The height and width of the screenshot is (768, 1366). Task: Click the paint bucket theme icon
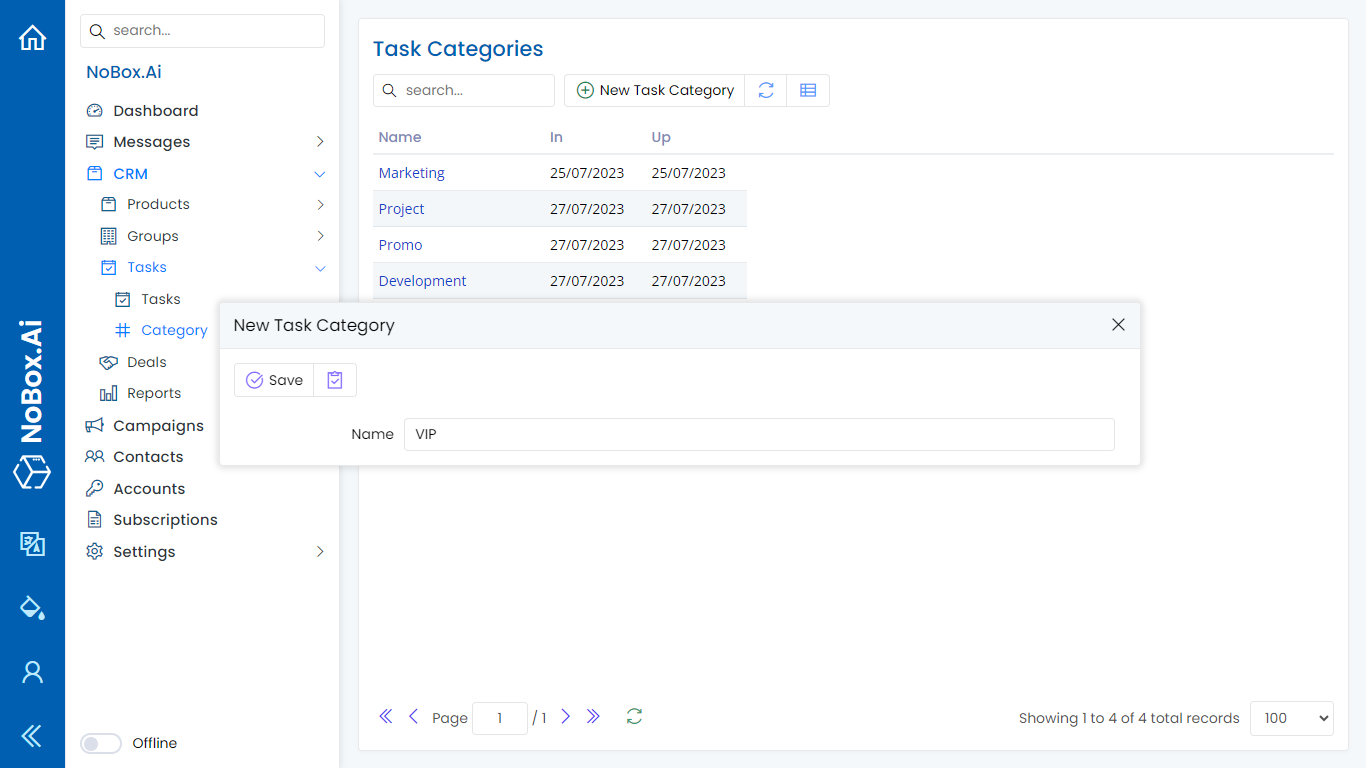click(x=33, y=607)
